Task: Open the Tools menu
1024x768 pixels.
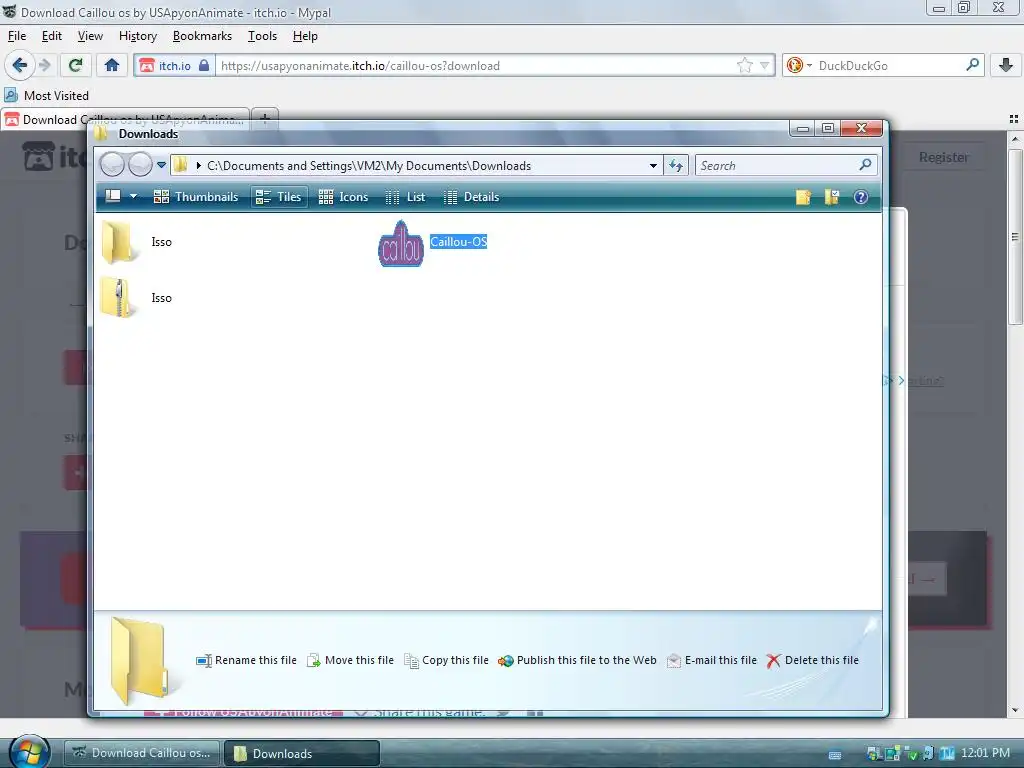Action: pos(262,36)
